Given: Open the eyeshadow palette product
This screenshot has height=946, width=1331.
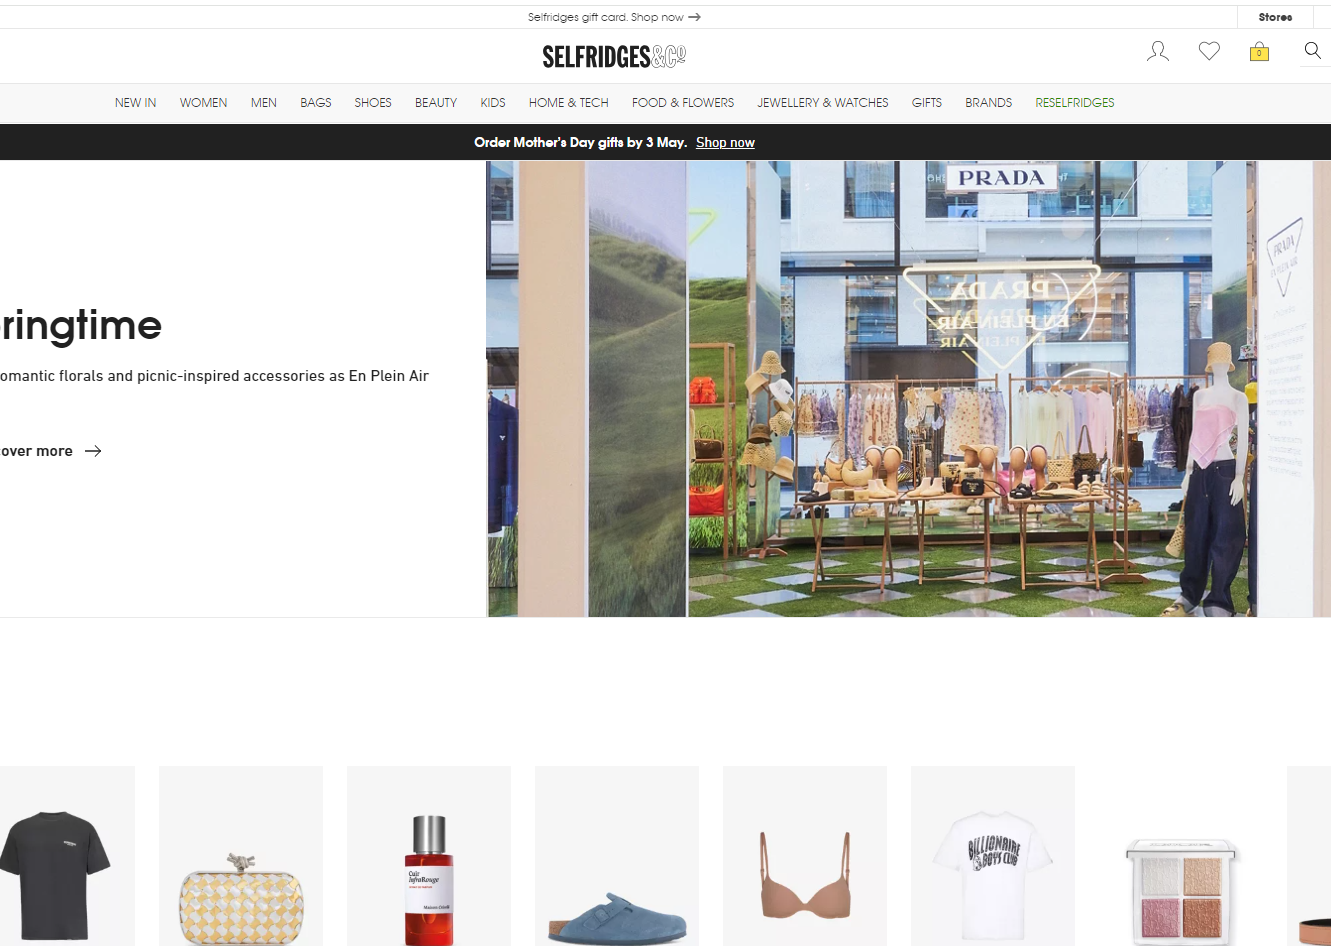Looking at the screenshot, I should [x=1181, y=856].
